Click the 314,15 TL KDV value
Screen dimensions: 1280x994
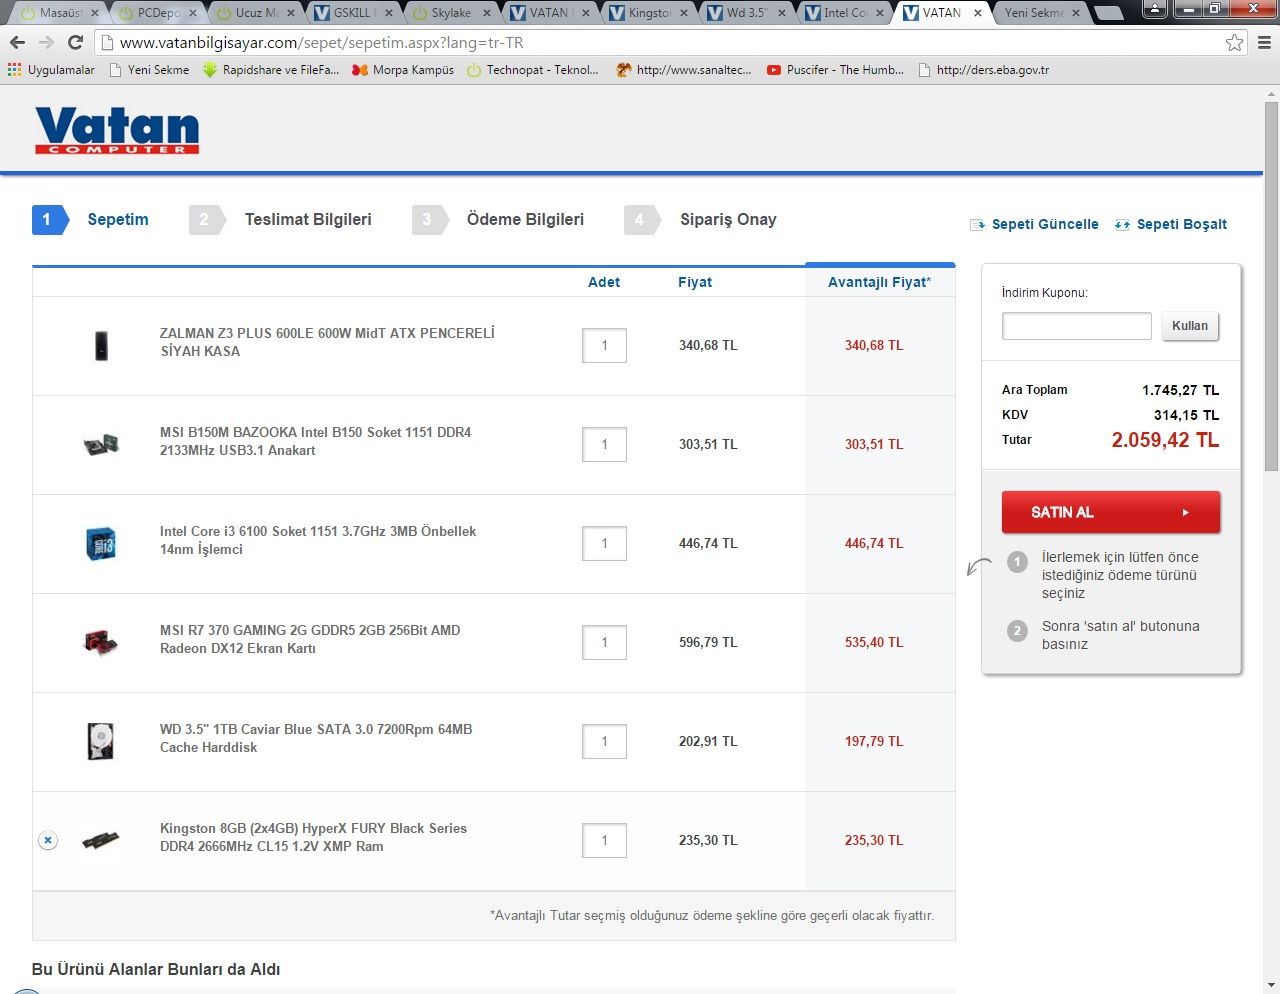[1186, 415]
